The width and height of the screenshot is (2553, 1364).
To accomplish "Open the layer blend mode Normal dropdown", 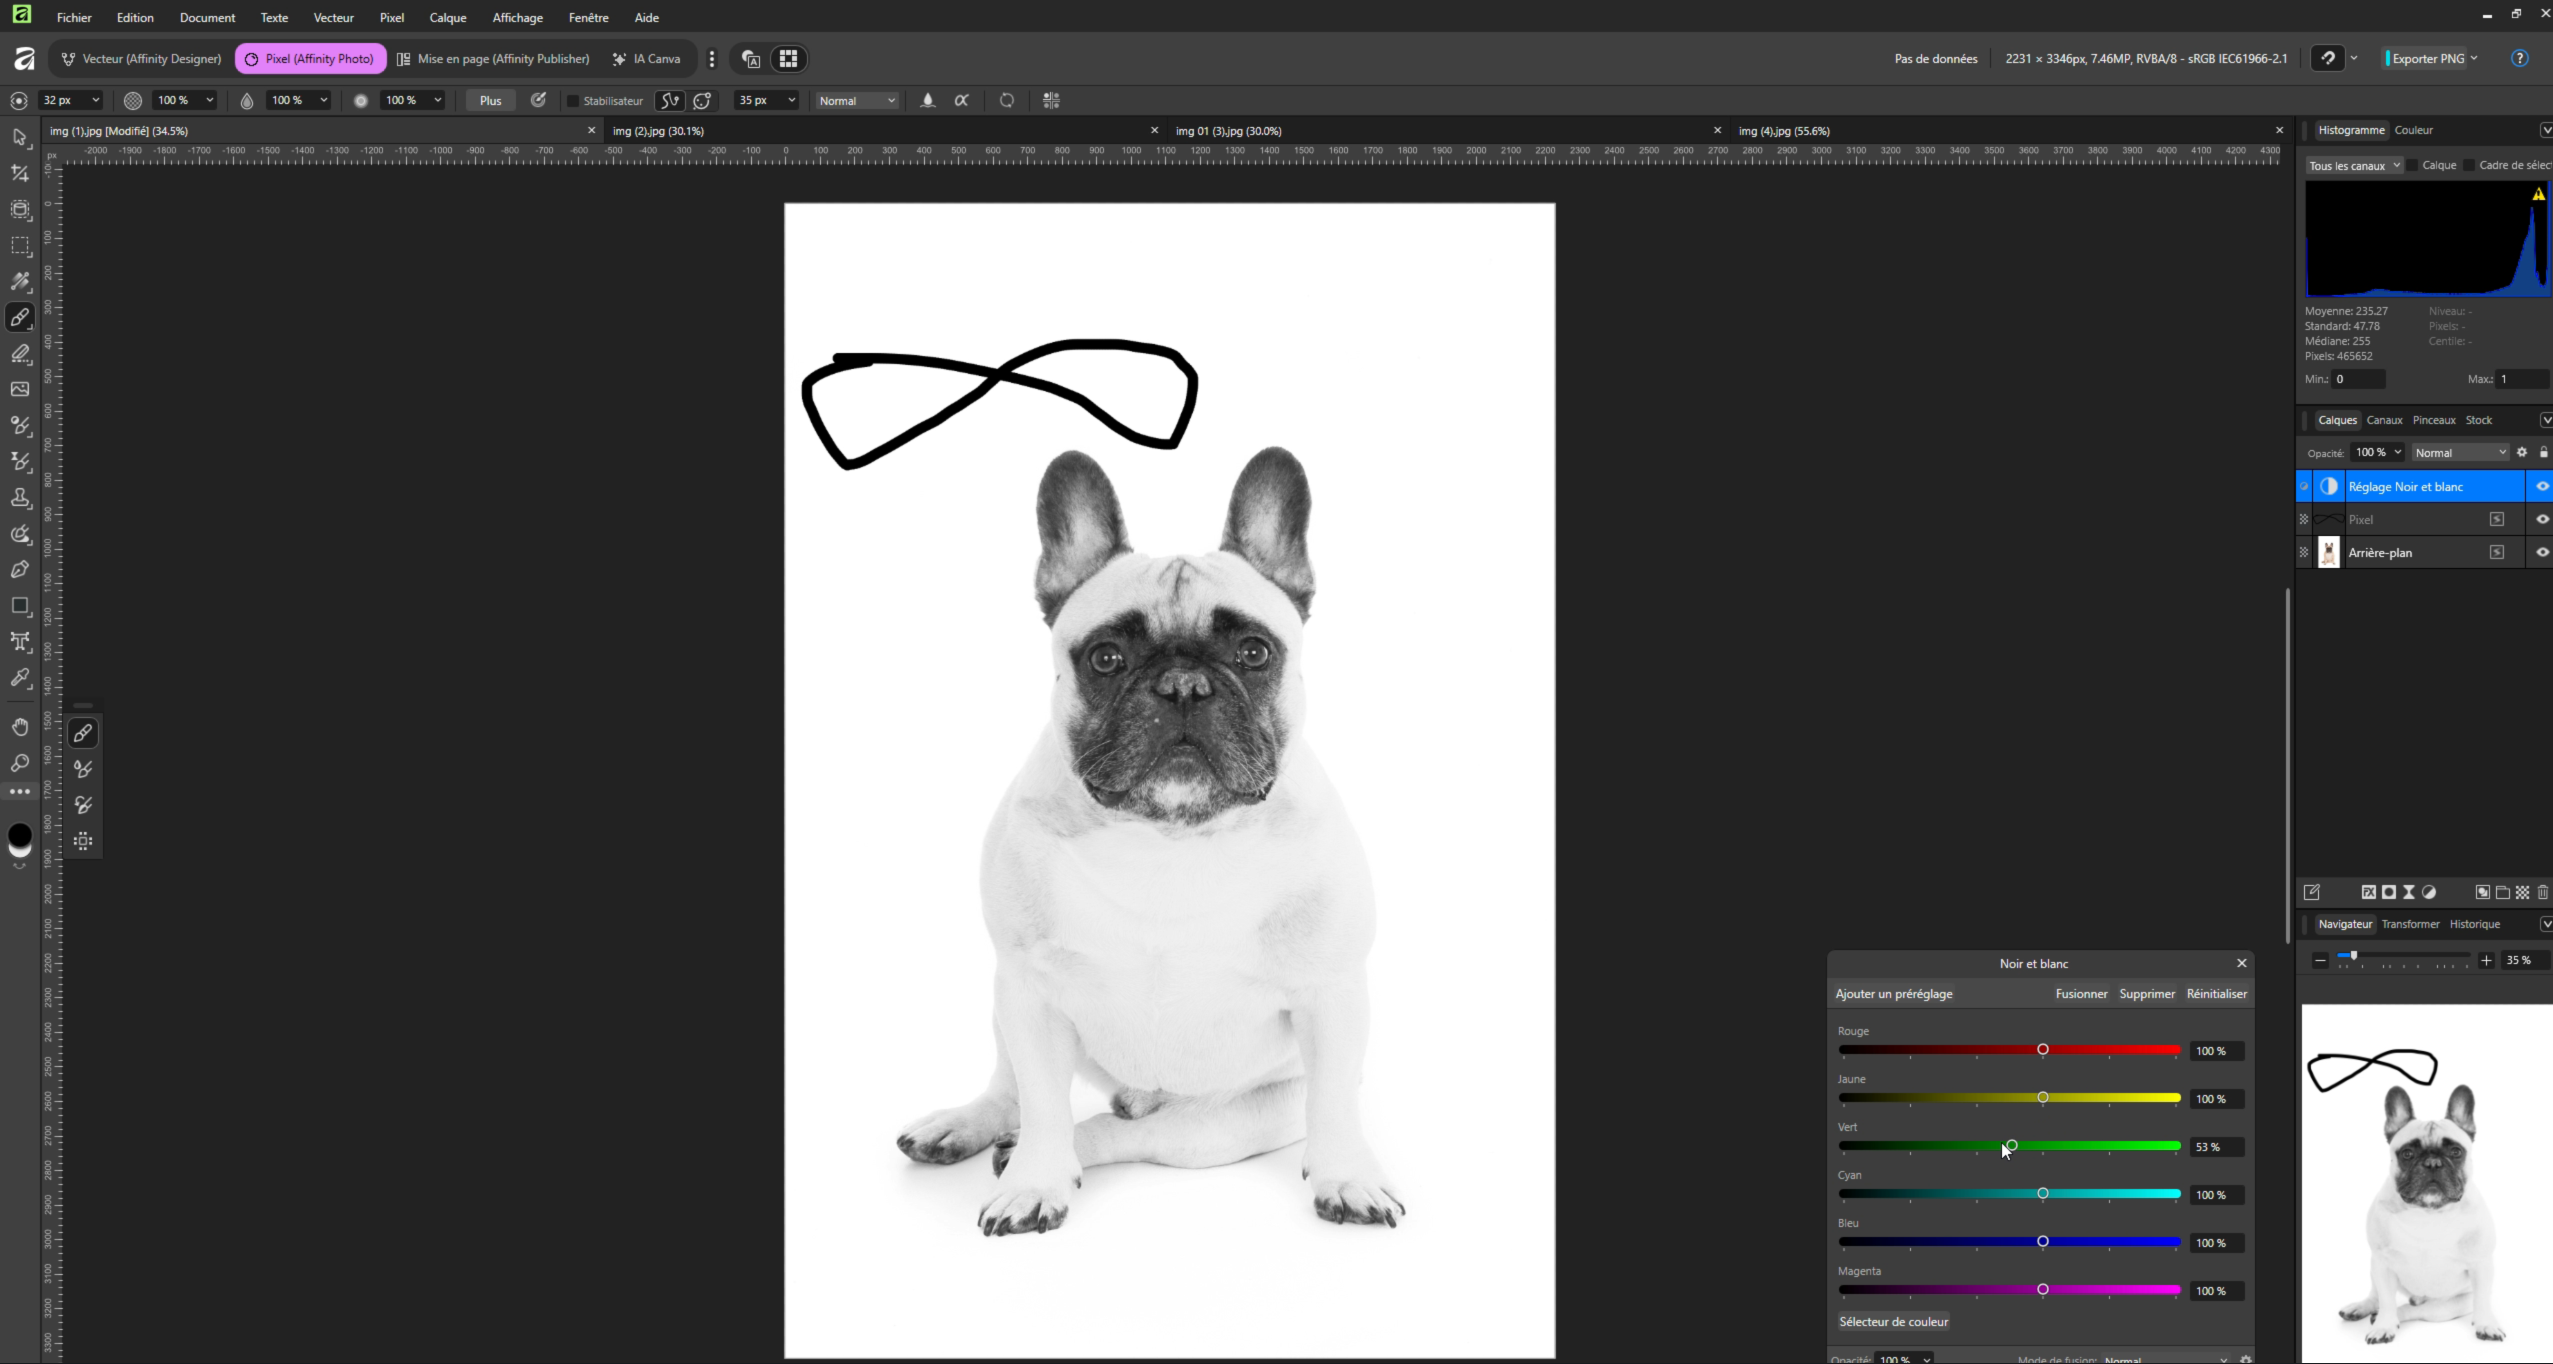I will click(2460, 453).
